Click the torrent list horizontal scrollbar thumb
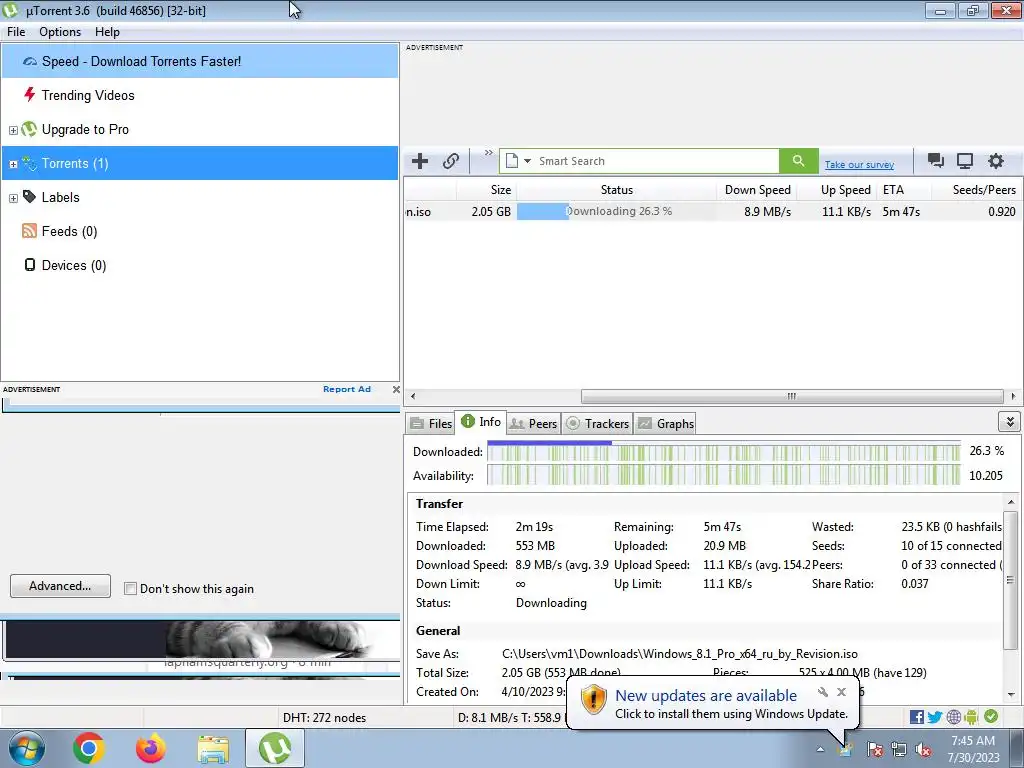 coord(792,396)
